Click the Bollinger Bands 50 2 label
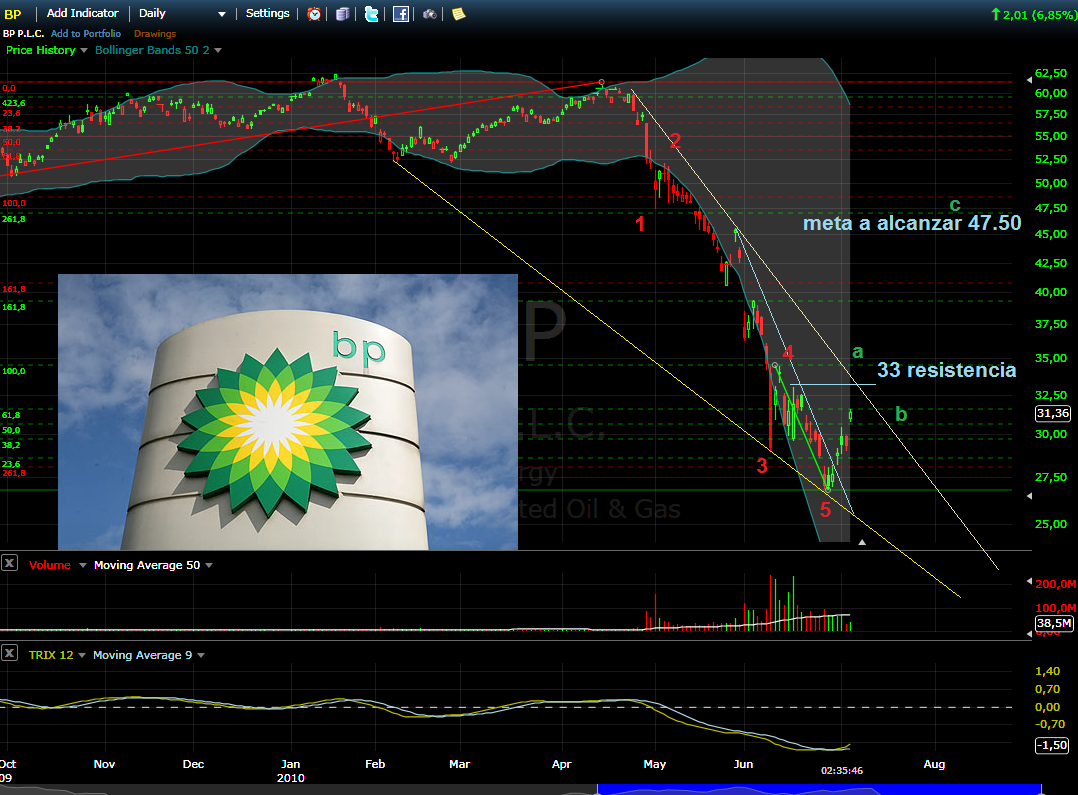1078x795 pixels. [152, 50]
